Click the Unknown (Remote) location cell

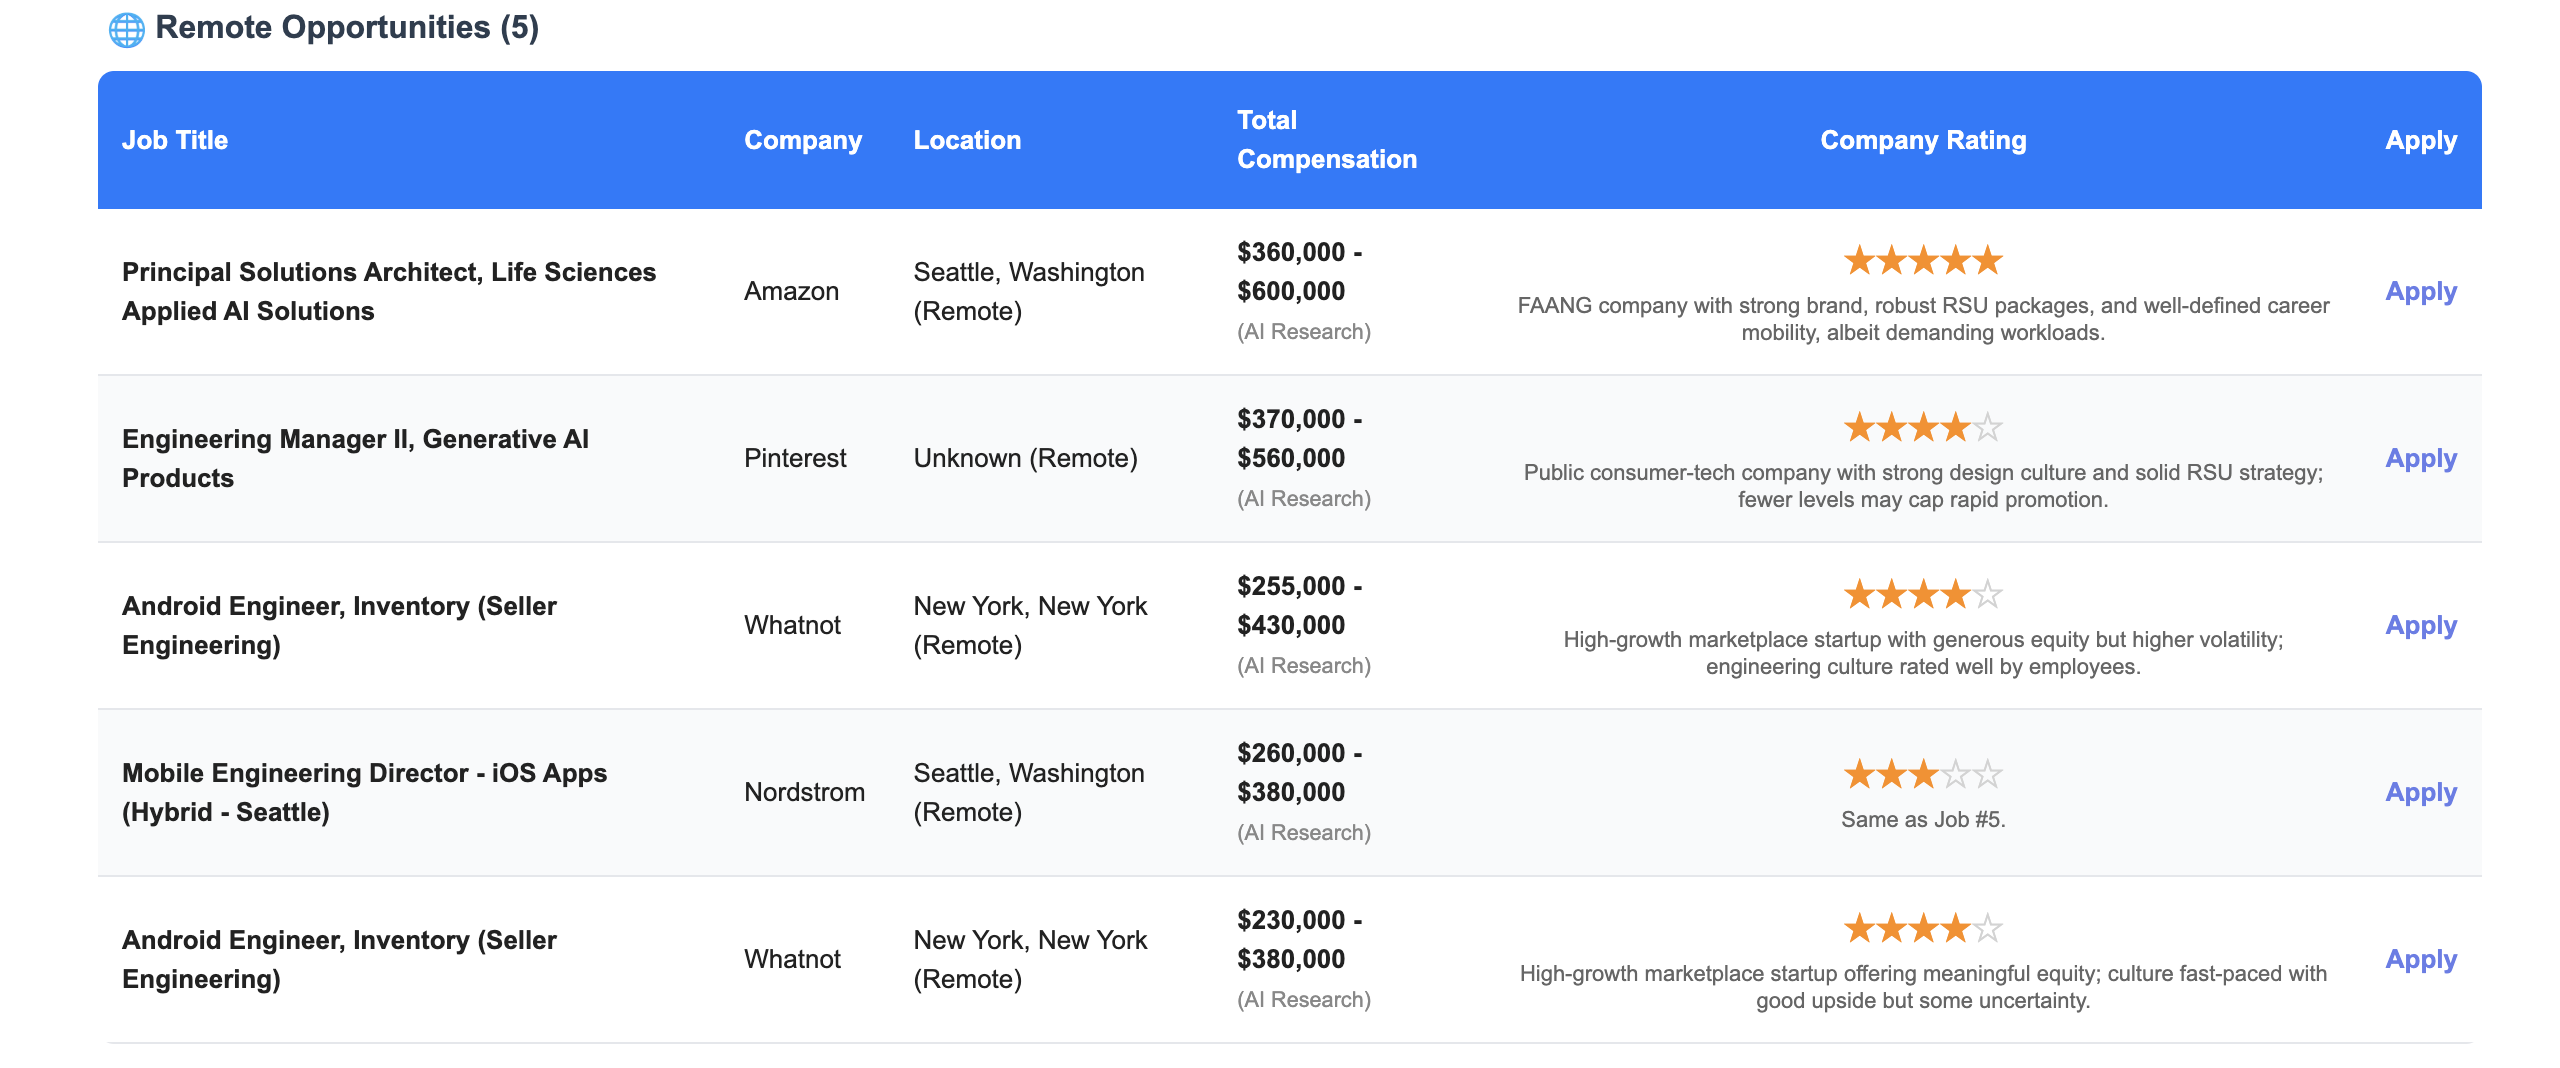pos(1025,458)
